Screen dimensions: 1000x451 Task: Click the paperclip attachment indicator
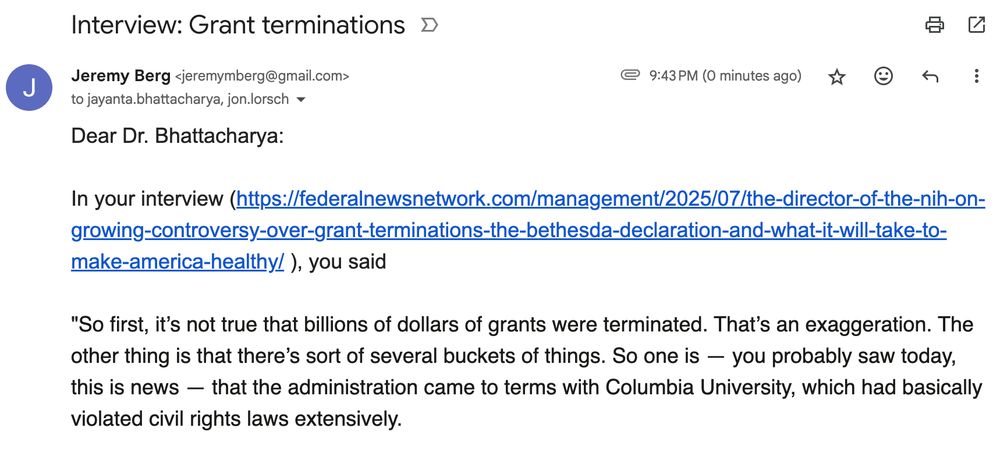point(629,76)
